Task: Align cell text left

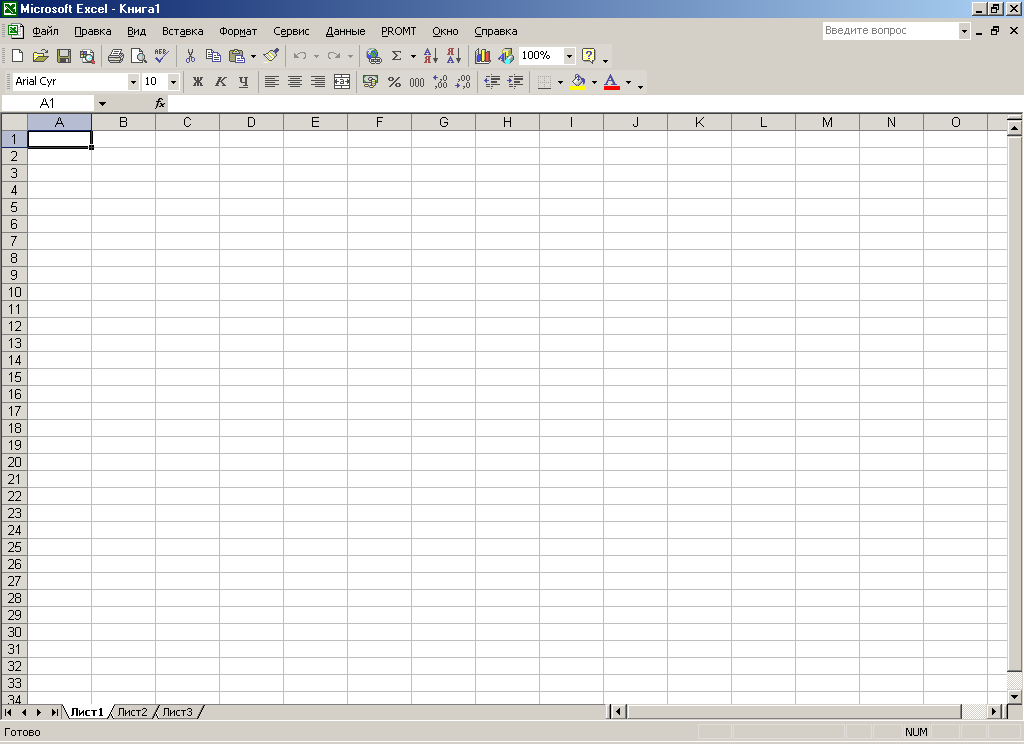Action: coord(272,82)
